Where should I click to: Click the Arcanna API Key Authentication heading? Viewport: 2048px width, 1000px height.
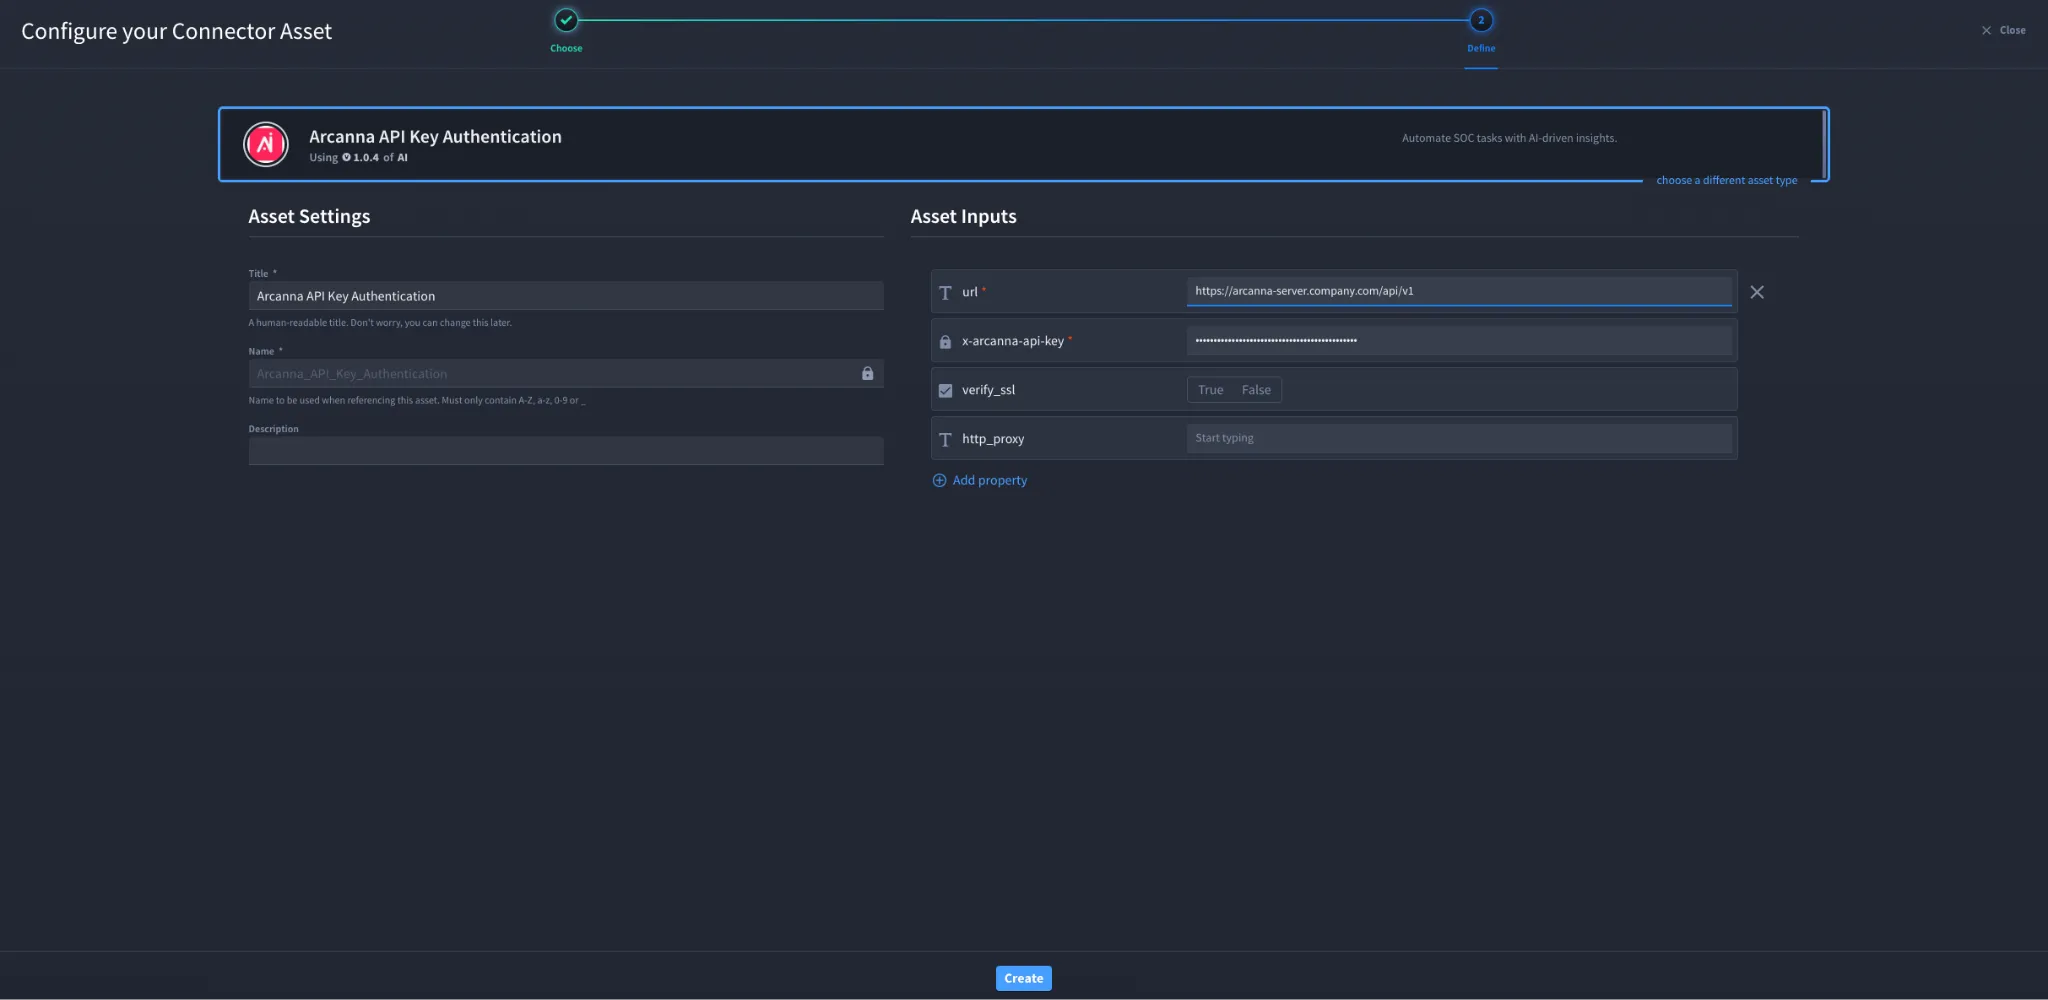(x=435, y=136)
